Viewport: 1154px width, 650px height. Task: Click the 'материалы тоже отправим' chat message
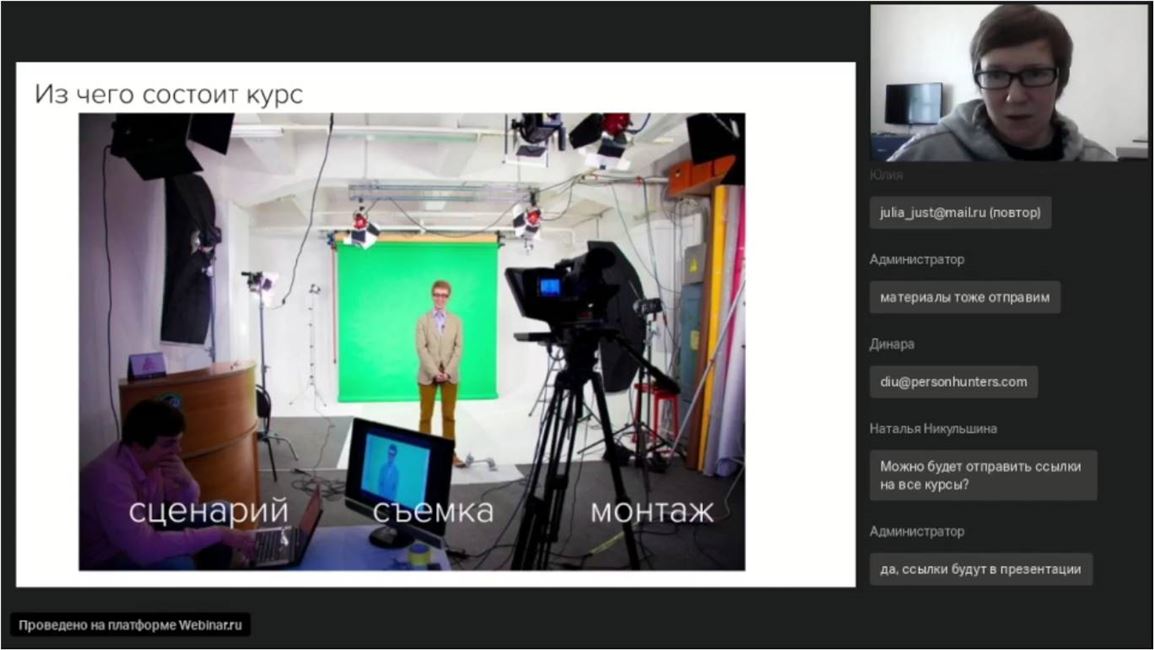point(964,297)
